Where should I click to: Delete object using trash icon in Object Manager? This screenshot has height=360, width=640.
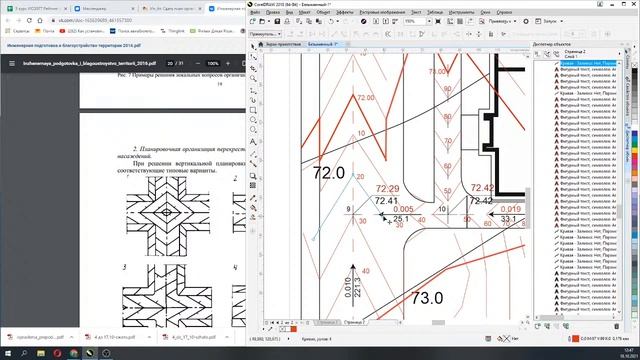pyautogui.click(x=616, y=326)
